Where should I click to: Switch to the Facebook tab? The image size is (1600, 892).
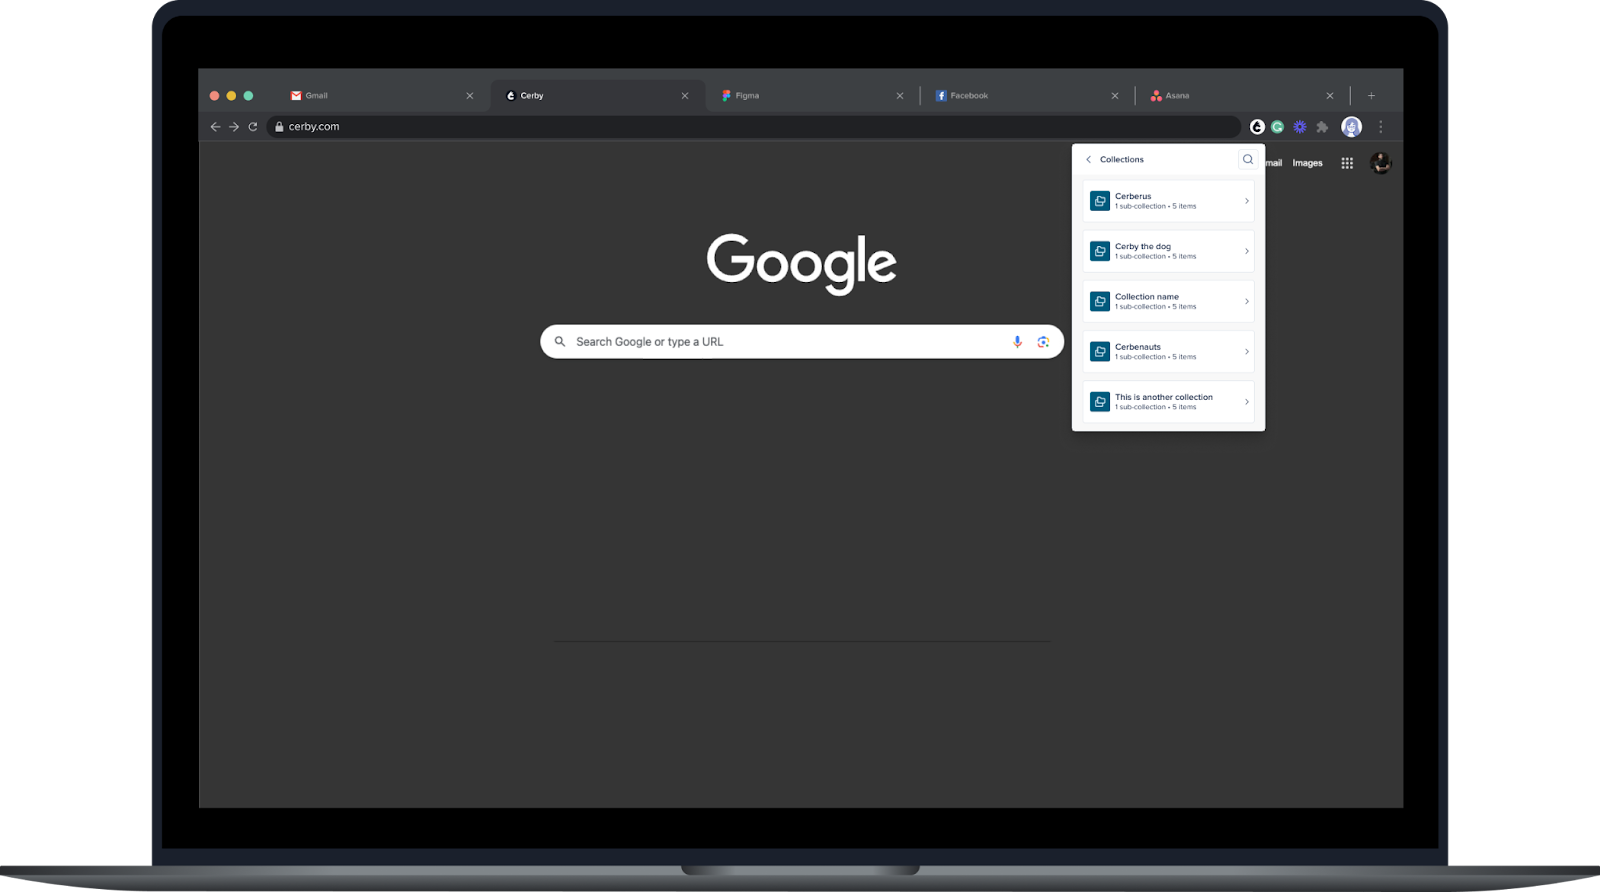coord(1027,96)
